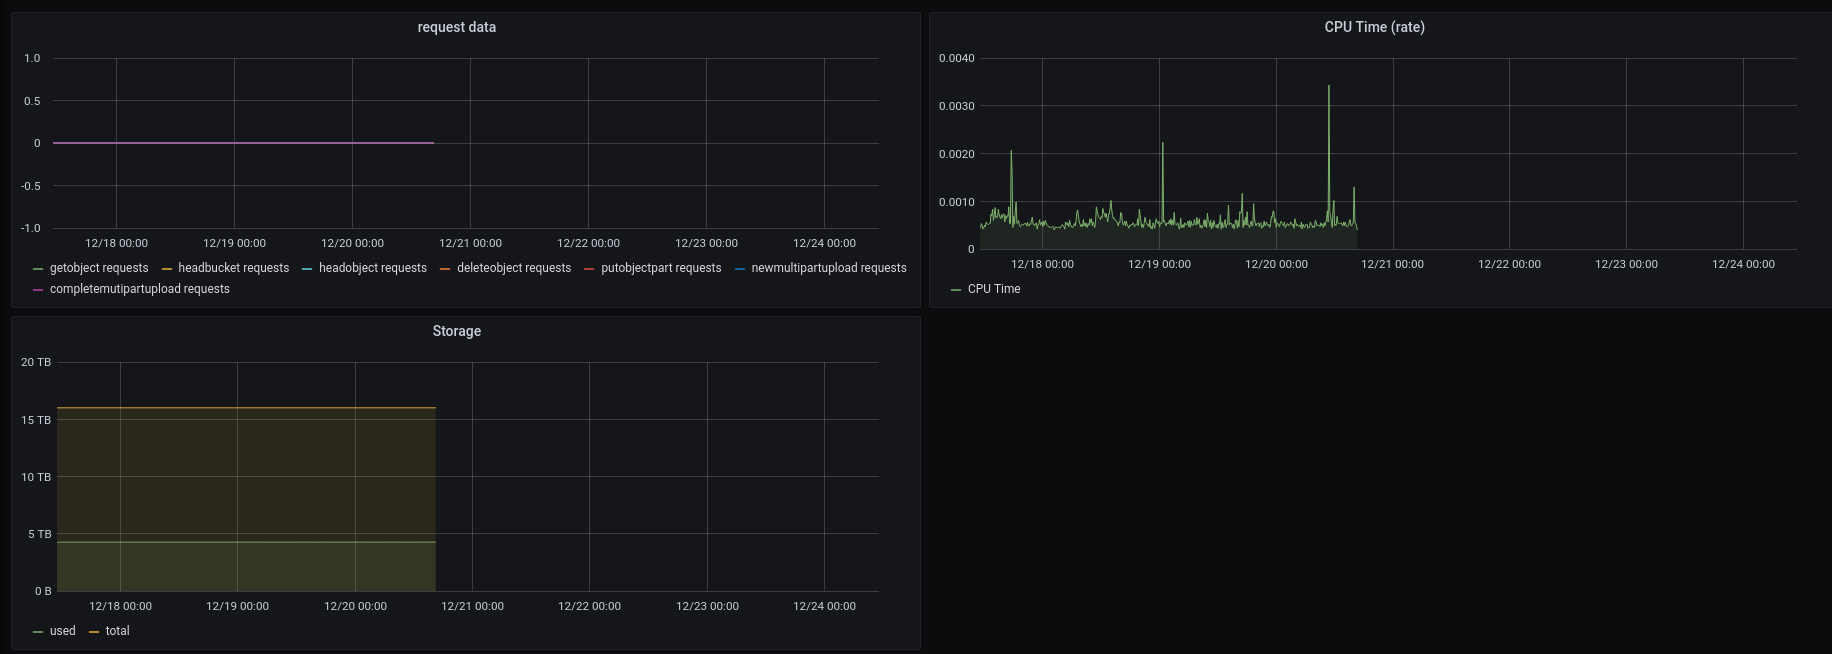Toggle deleteobject requests series in legend
Screen dimensions: 1832x654
514,268
